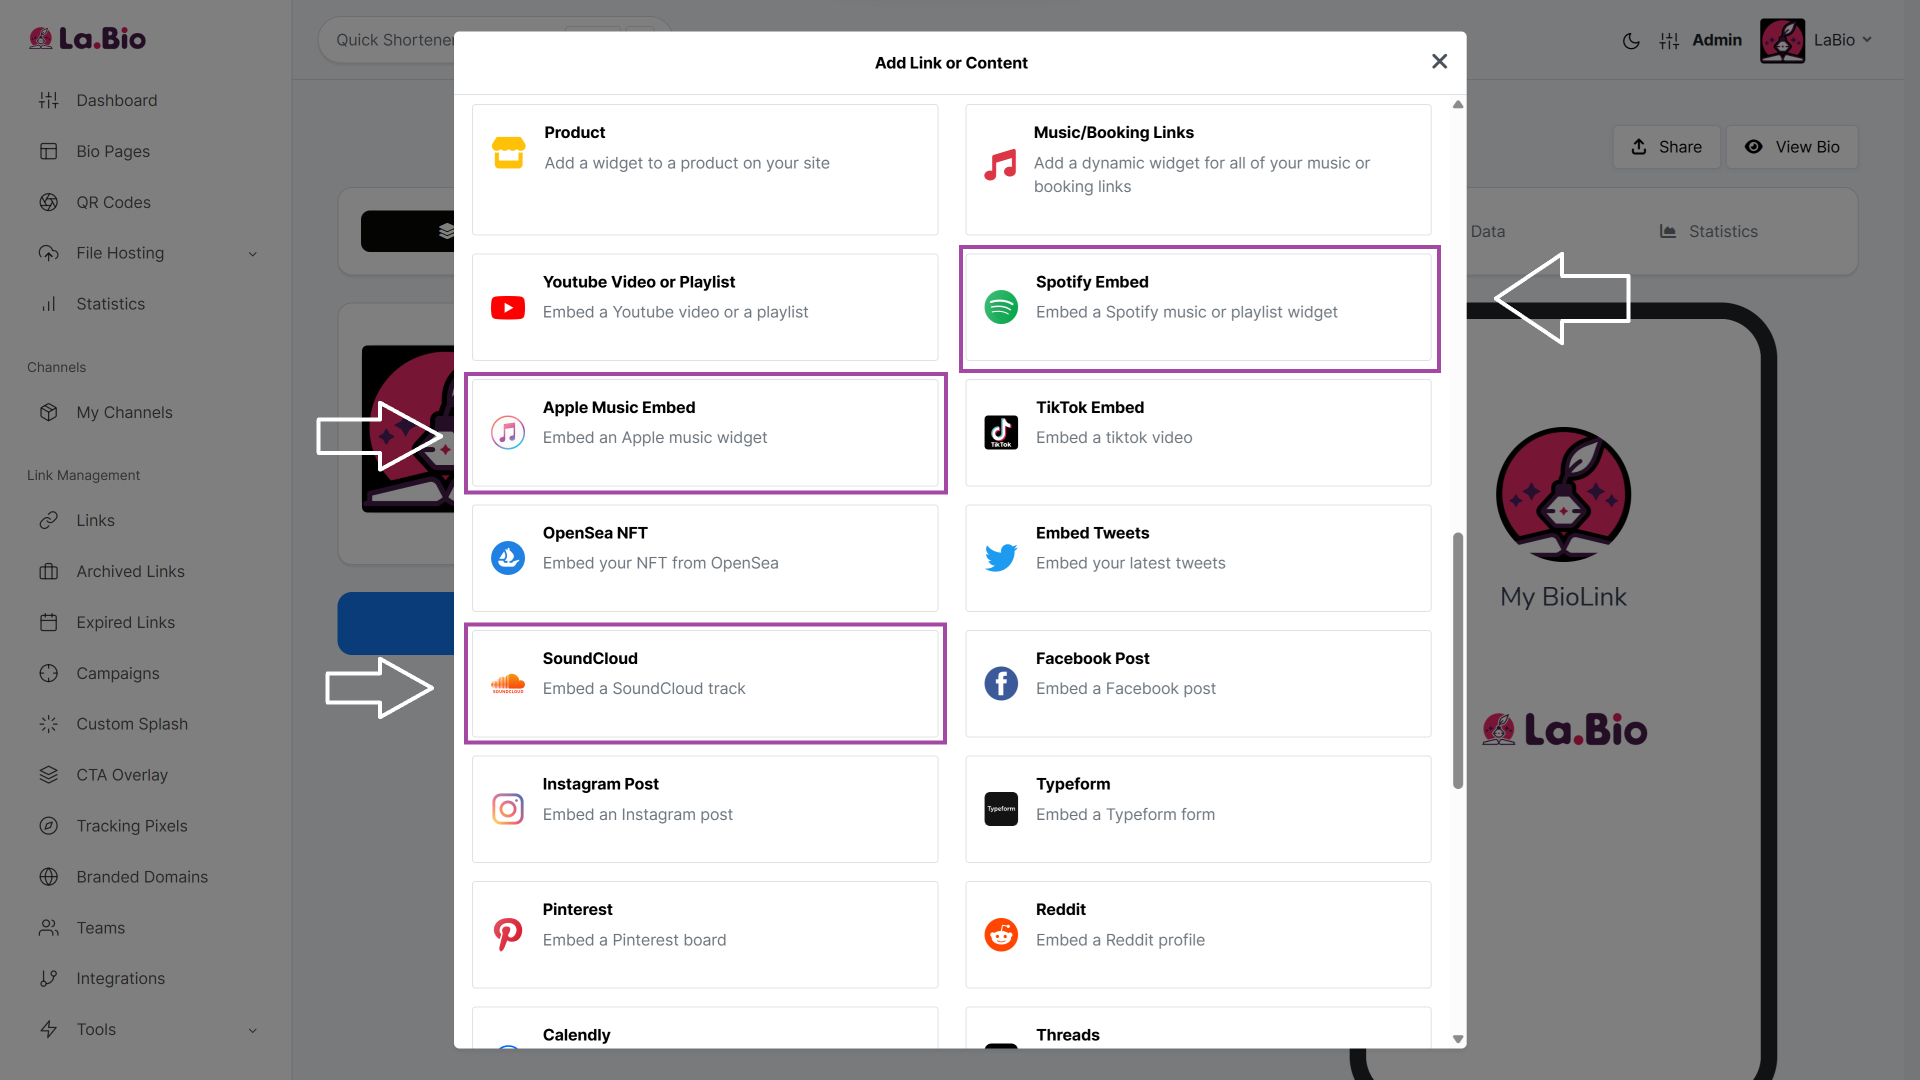
Task: Click the SoundCloud cloud icon
Action: coord(508,684)
